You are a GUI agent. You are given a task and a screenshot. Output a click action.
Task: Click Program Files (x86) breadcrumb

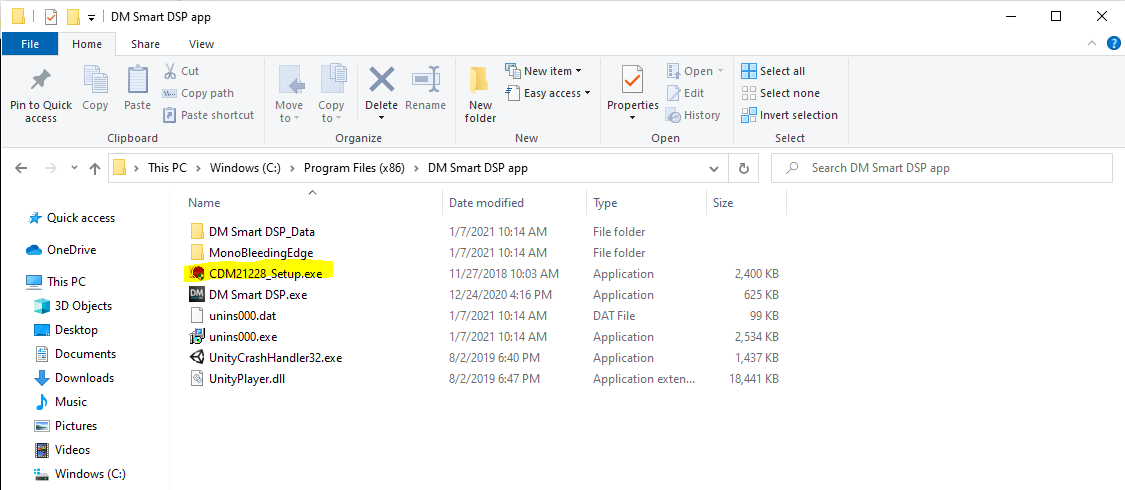pos(354,169)
